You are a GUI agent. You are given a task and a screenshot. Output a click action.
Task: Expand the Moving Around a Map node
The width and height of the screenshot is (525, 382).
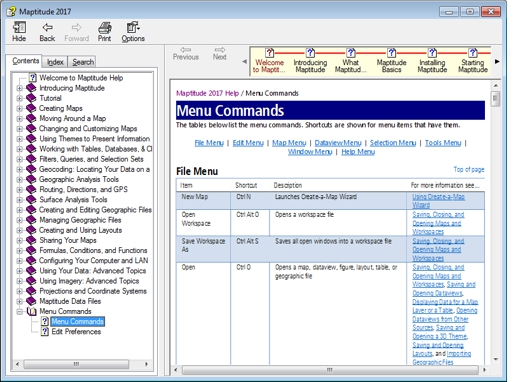tap(19, 119)
